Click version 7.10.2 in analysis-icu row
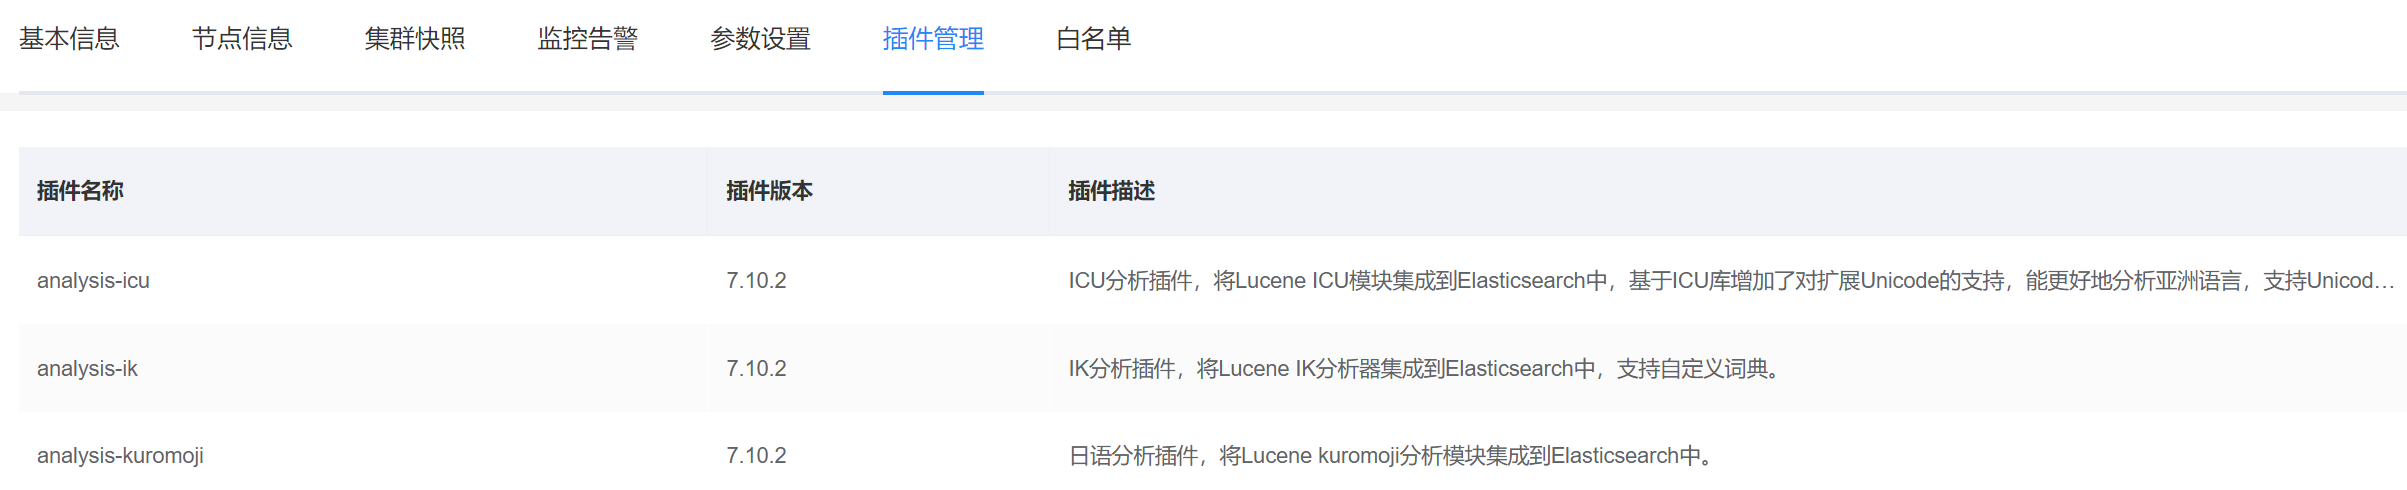2407x490 pixels. [756, 281]
